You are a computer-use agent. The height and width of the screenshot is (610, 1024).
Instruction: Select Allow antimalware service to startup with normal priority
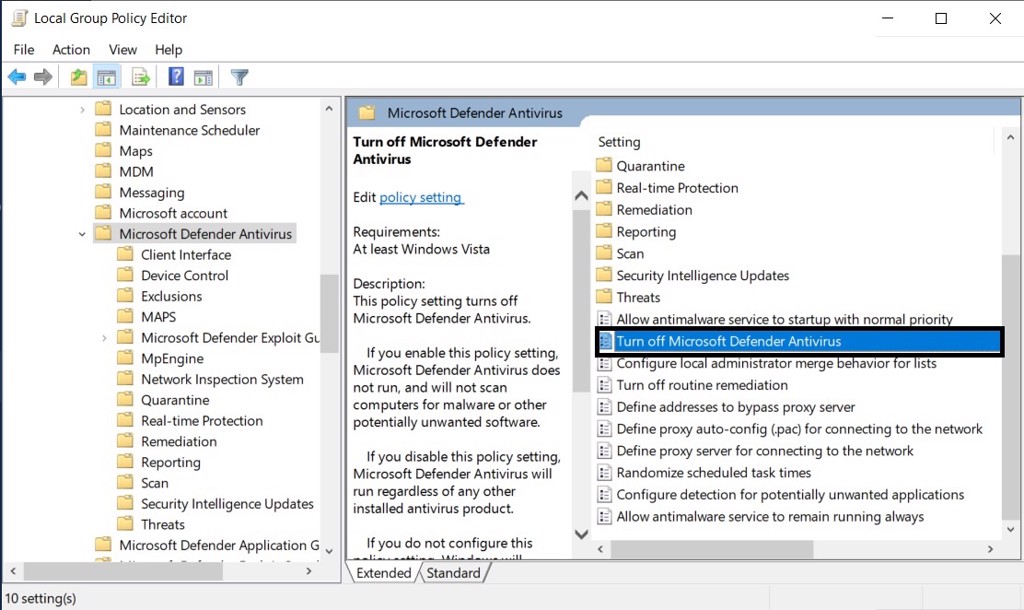point(784,319)
